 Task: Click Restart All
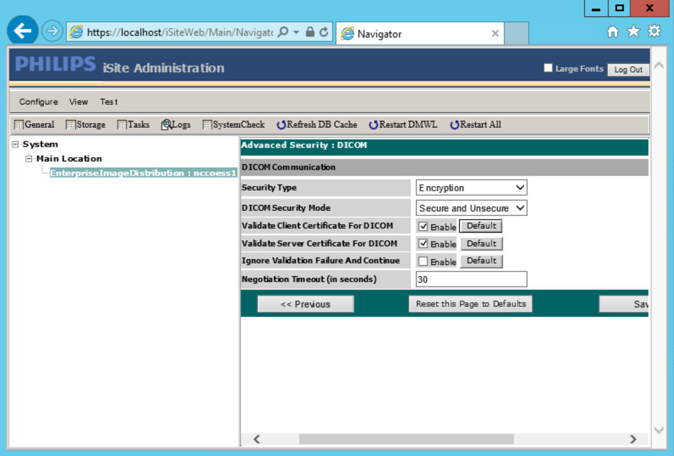pyautogui.click(x=475, y=125)
